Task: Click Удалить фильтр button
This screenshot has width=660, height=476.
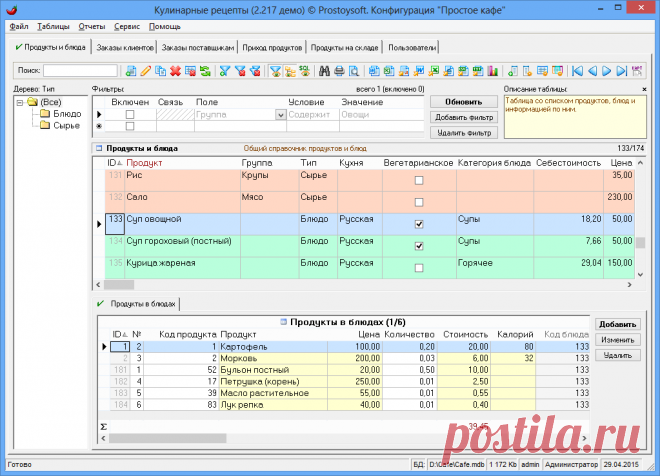Action: coord(464,133)
